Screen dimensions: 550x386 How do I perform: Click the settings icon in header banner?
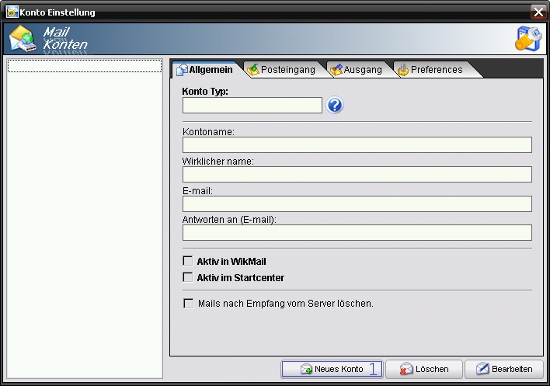click(528, 38)
